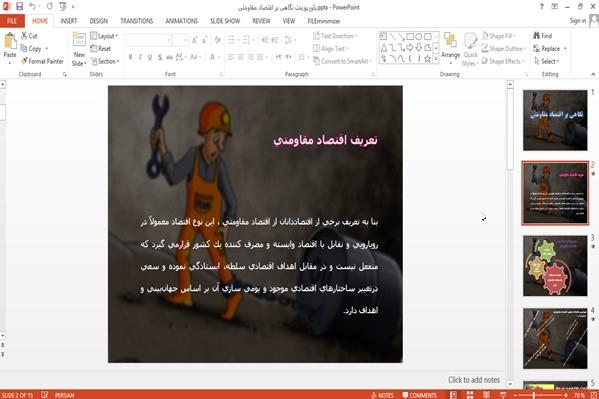Click the zoom slider handle
The image size is (599, 399).
(534, 395)
